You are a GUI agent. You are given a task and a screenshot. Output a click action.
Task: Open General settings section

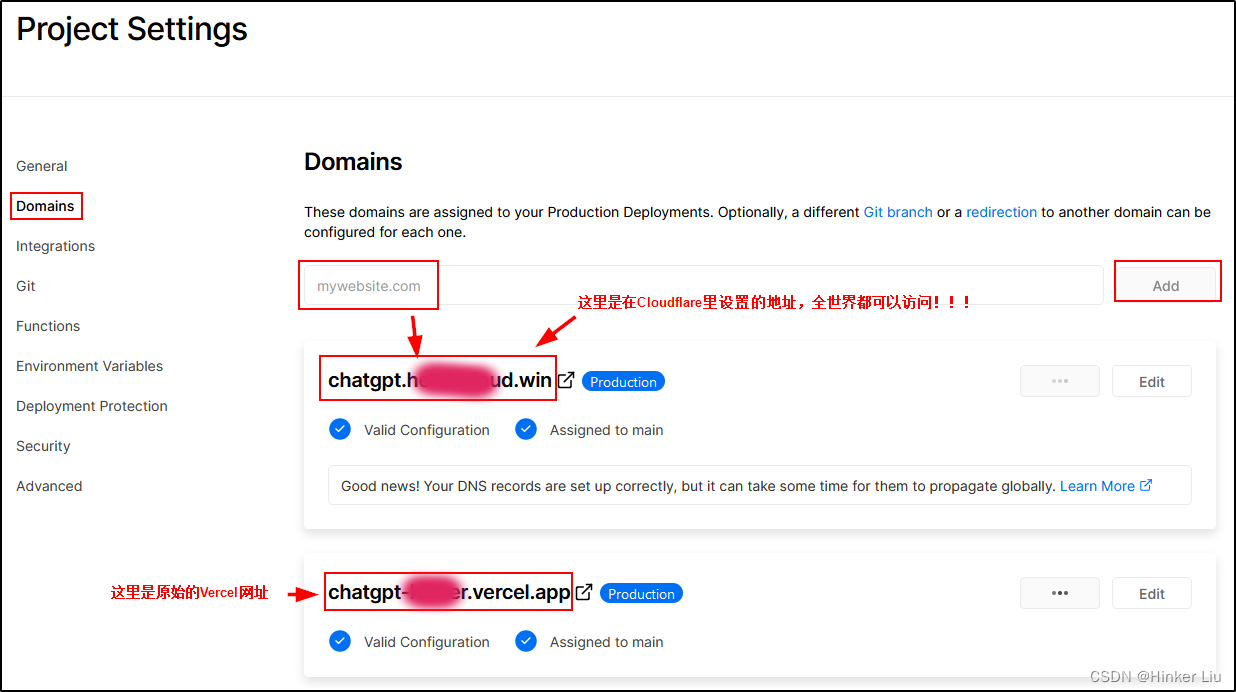tap(42, 166)
